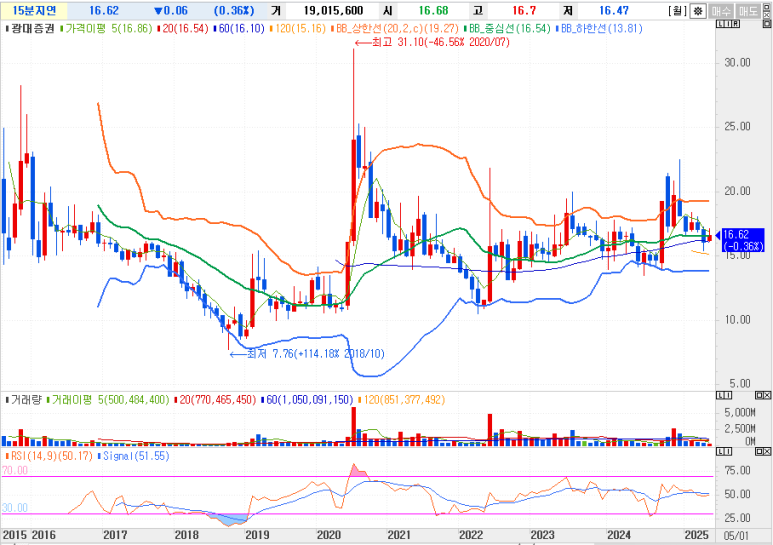Click the 최저 7.76 low annotation
Screen dimensions: 773x545
(x=307, y=354)
